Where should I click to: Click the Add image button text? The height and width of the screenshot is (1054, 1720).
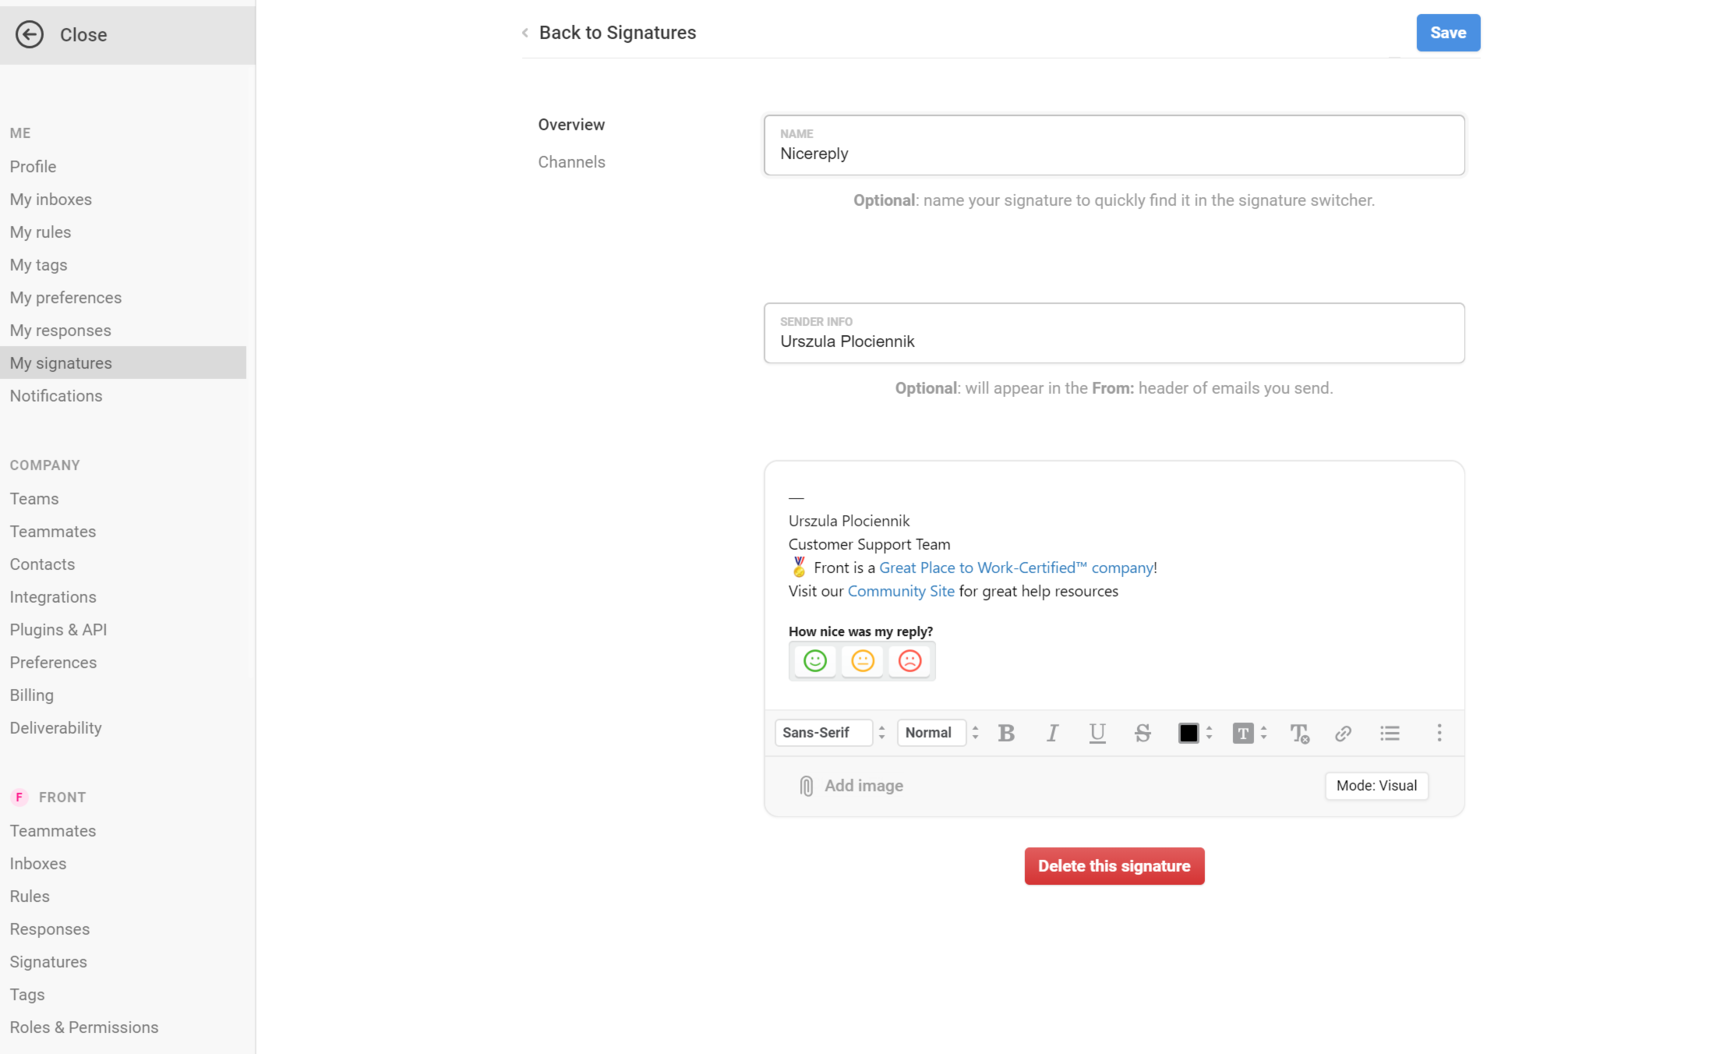(863, 786)
